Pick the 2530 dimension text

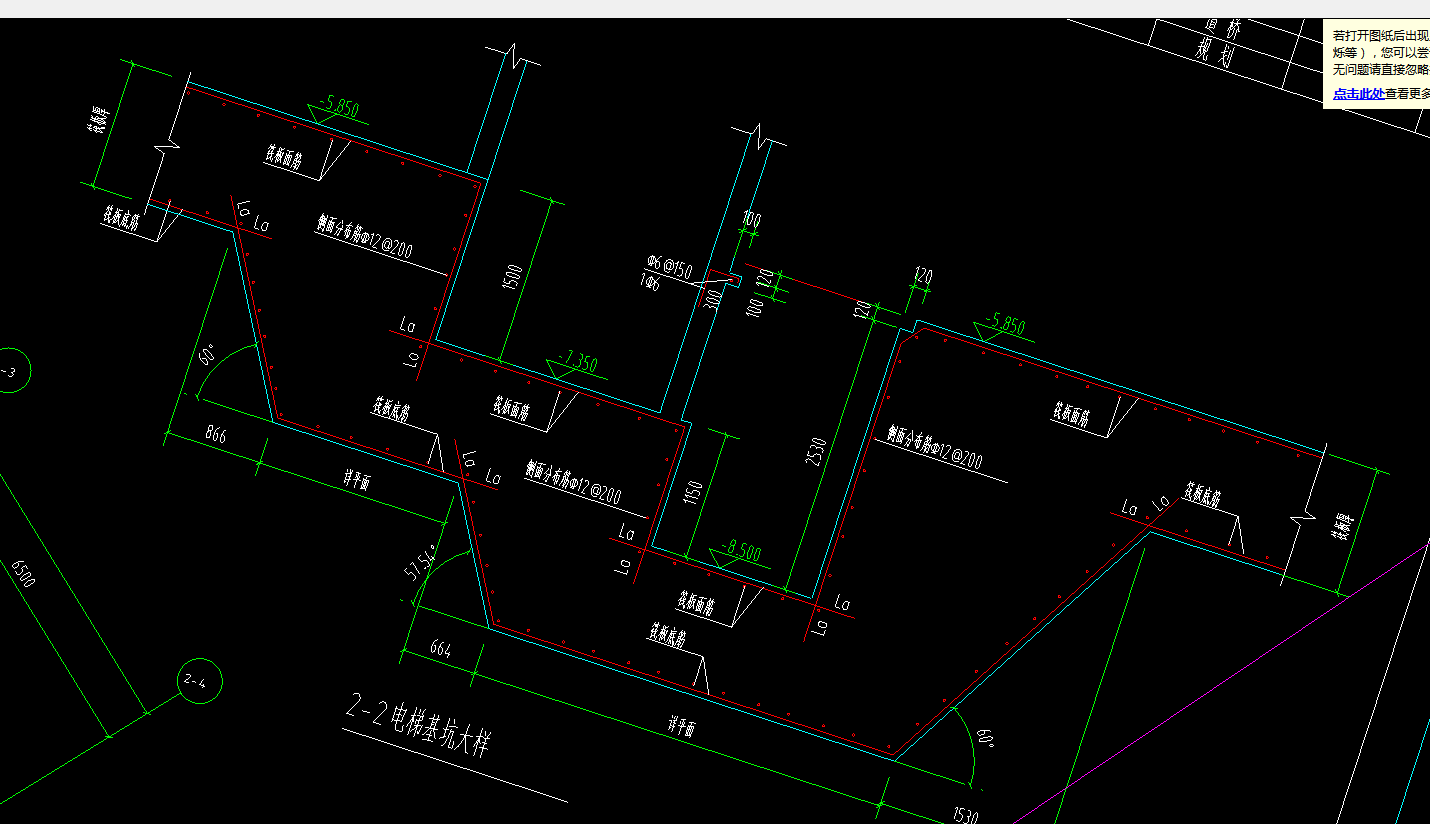click(818, 451)
